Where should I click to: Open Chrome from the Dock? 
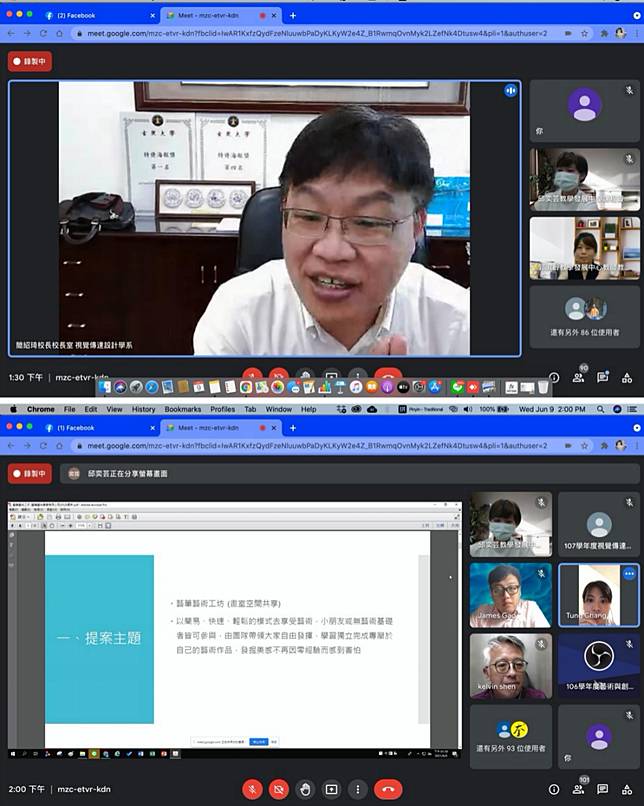(246, 387)
